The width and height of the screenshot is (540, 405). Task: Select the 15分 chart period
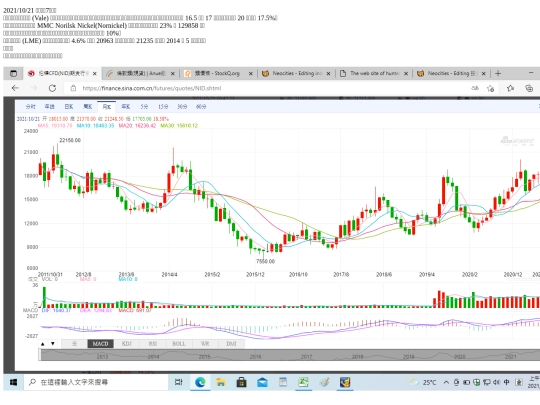point(163,107)
